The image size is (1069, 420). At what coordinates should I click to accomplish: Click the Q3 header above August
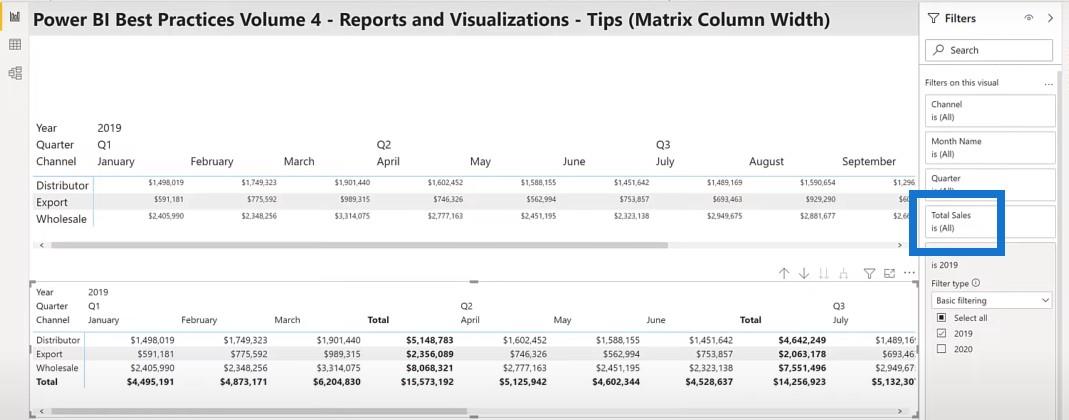coord(663,145)
